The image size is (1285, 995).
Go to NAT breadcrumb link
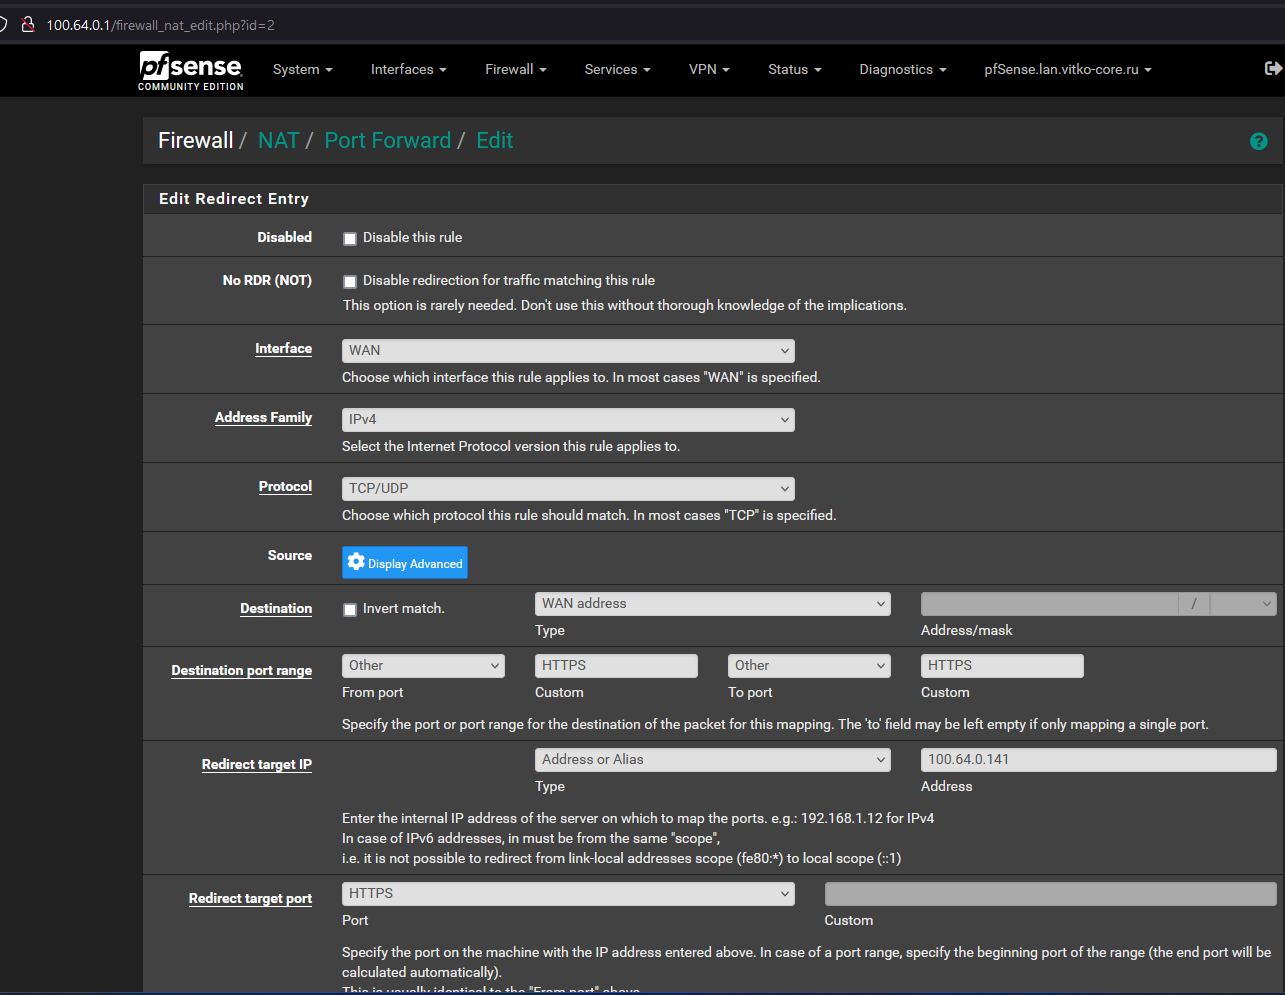[x=278, y=141]
